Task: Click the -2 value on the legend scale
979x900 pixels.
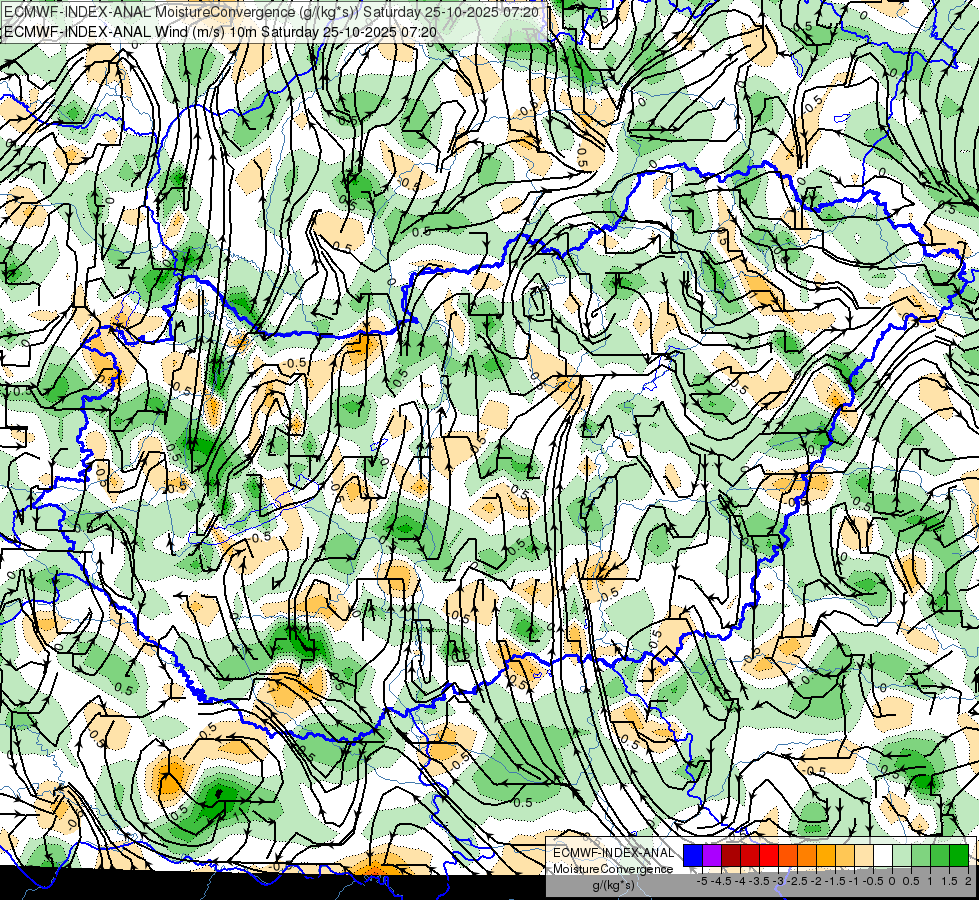Action: tap(818, 881)
